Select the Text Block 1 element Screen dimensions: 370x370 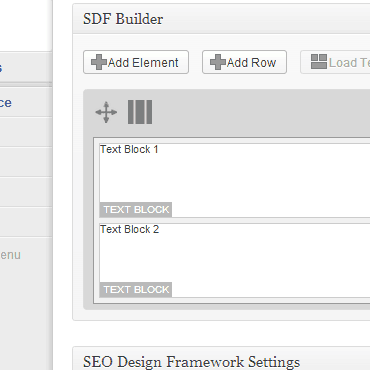[x=235, y=180]
